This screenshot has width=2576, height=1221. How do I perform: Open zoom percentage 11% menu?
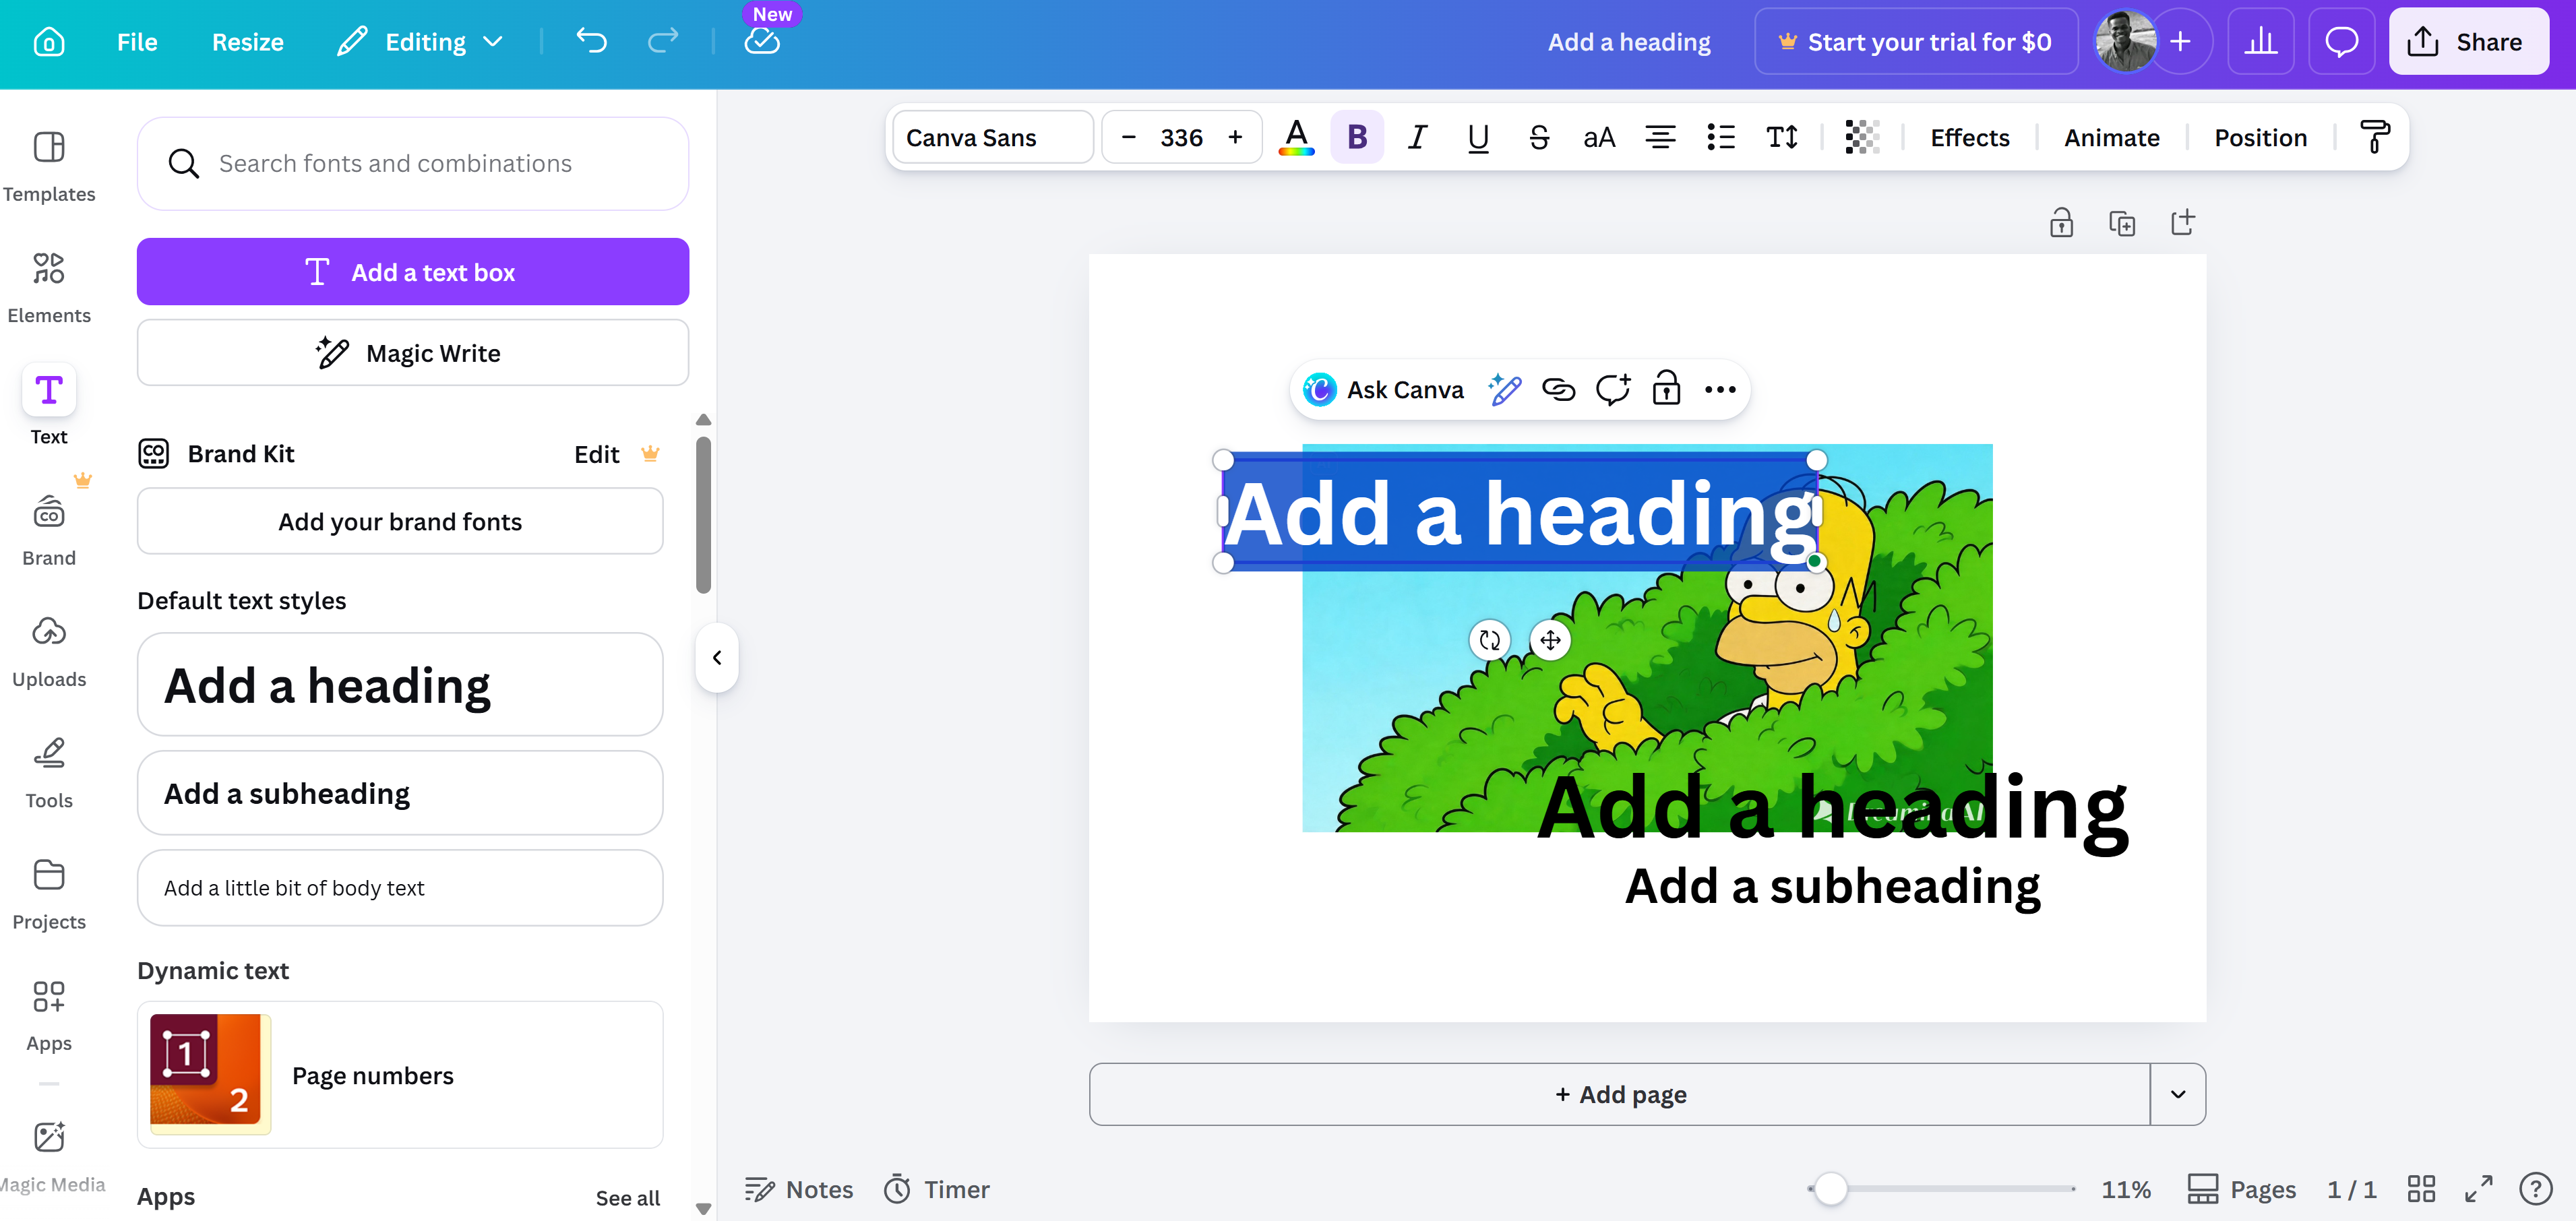click(x=2125, y=1189)
